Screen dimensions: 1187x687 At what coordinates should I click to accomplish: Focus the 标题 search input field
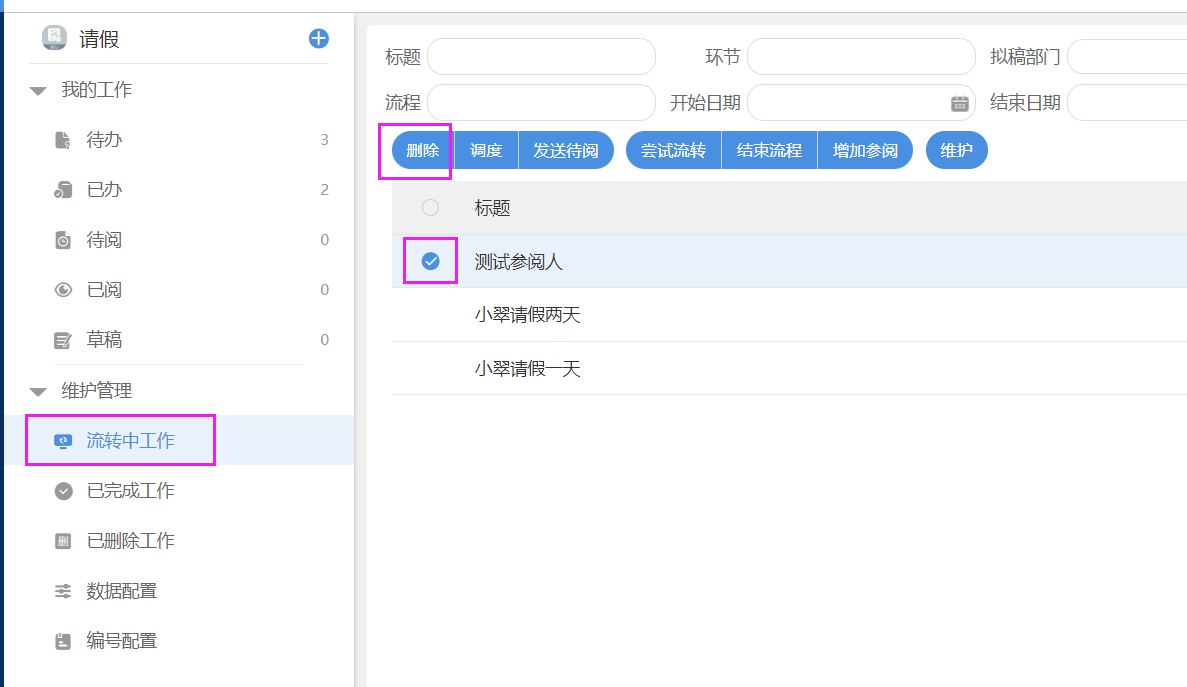[541, 57]
